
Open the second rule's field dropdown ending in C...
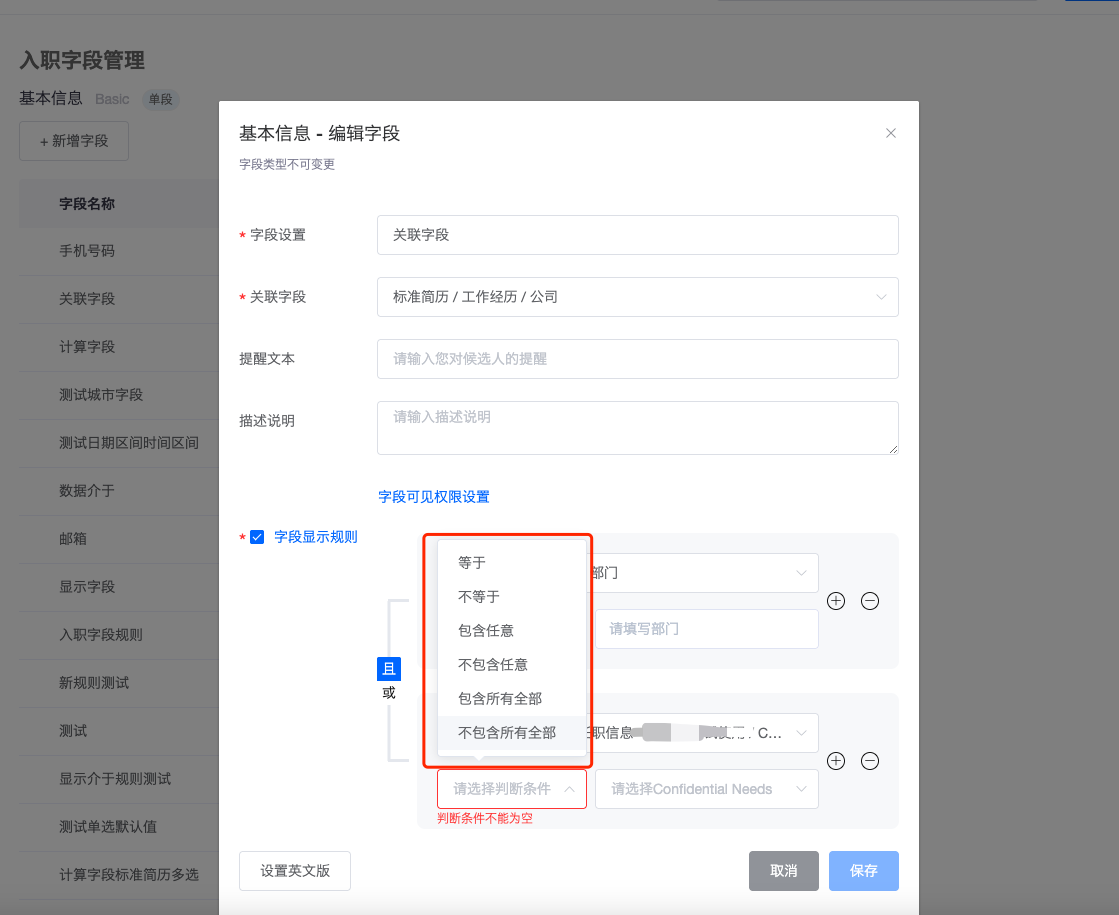[x=702, y=733]
